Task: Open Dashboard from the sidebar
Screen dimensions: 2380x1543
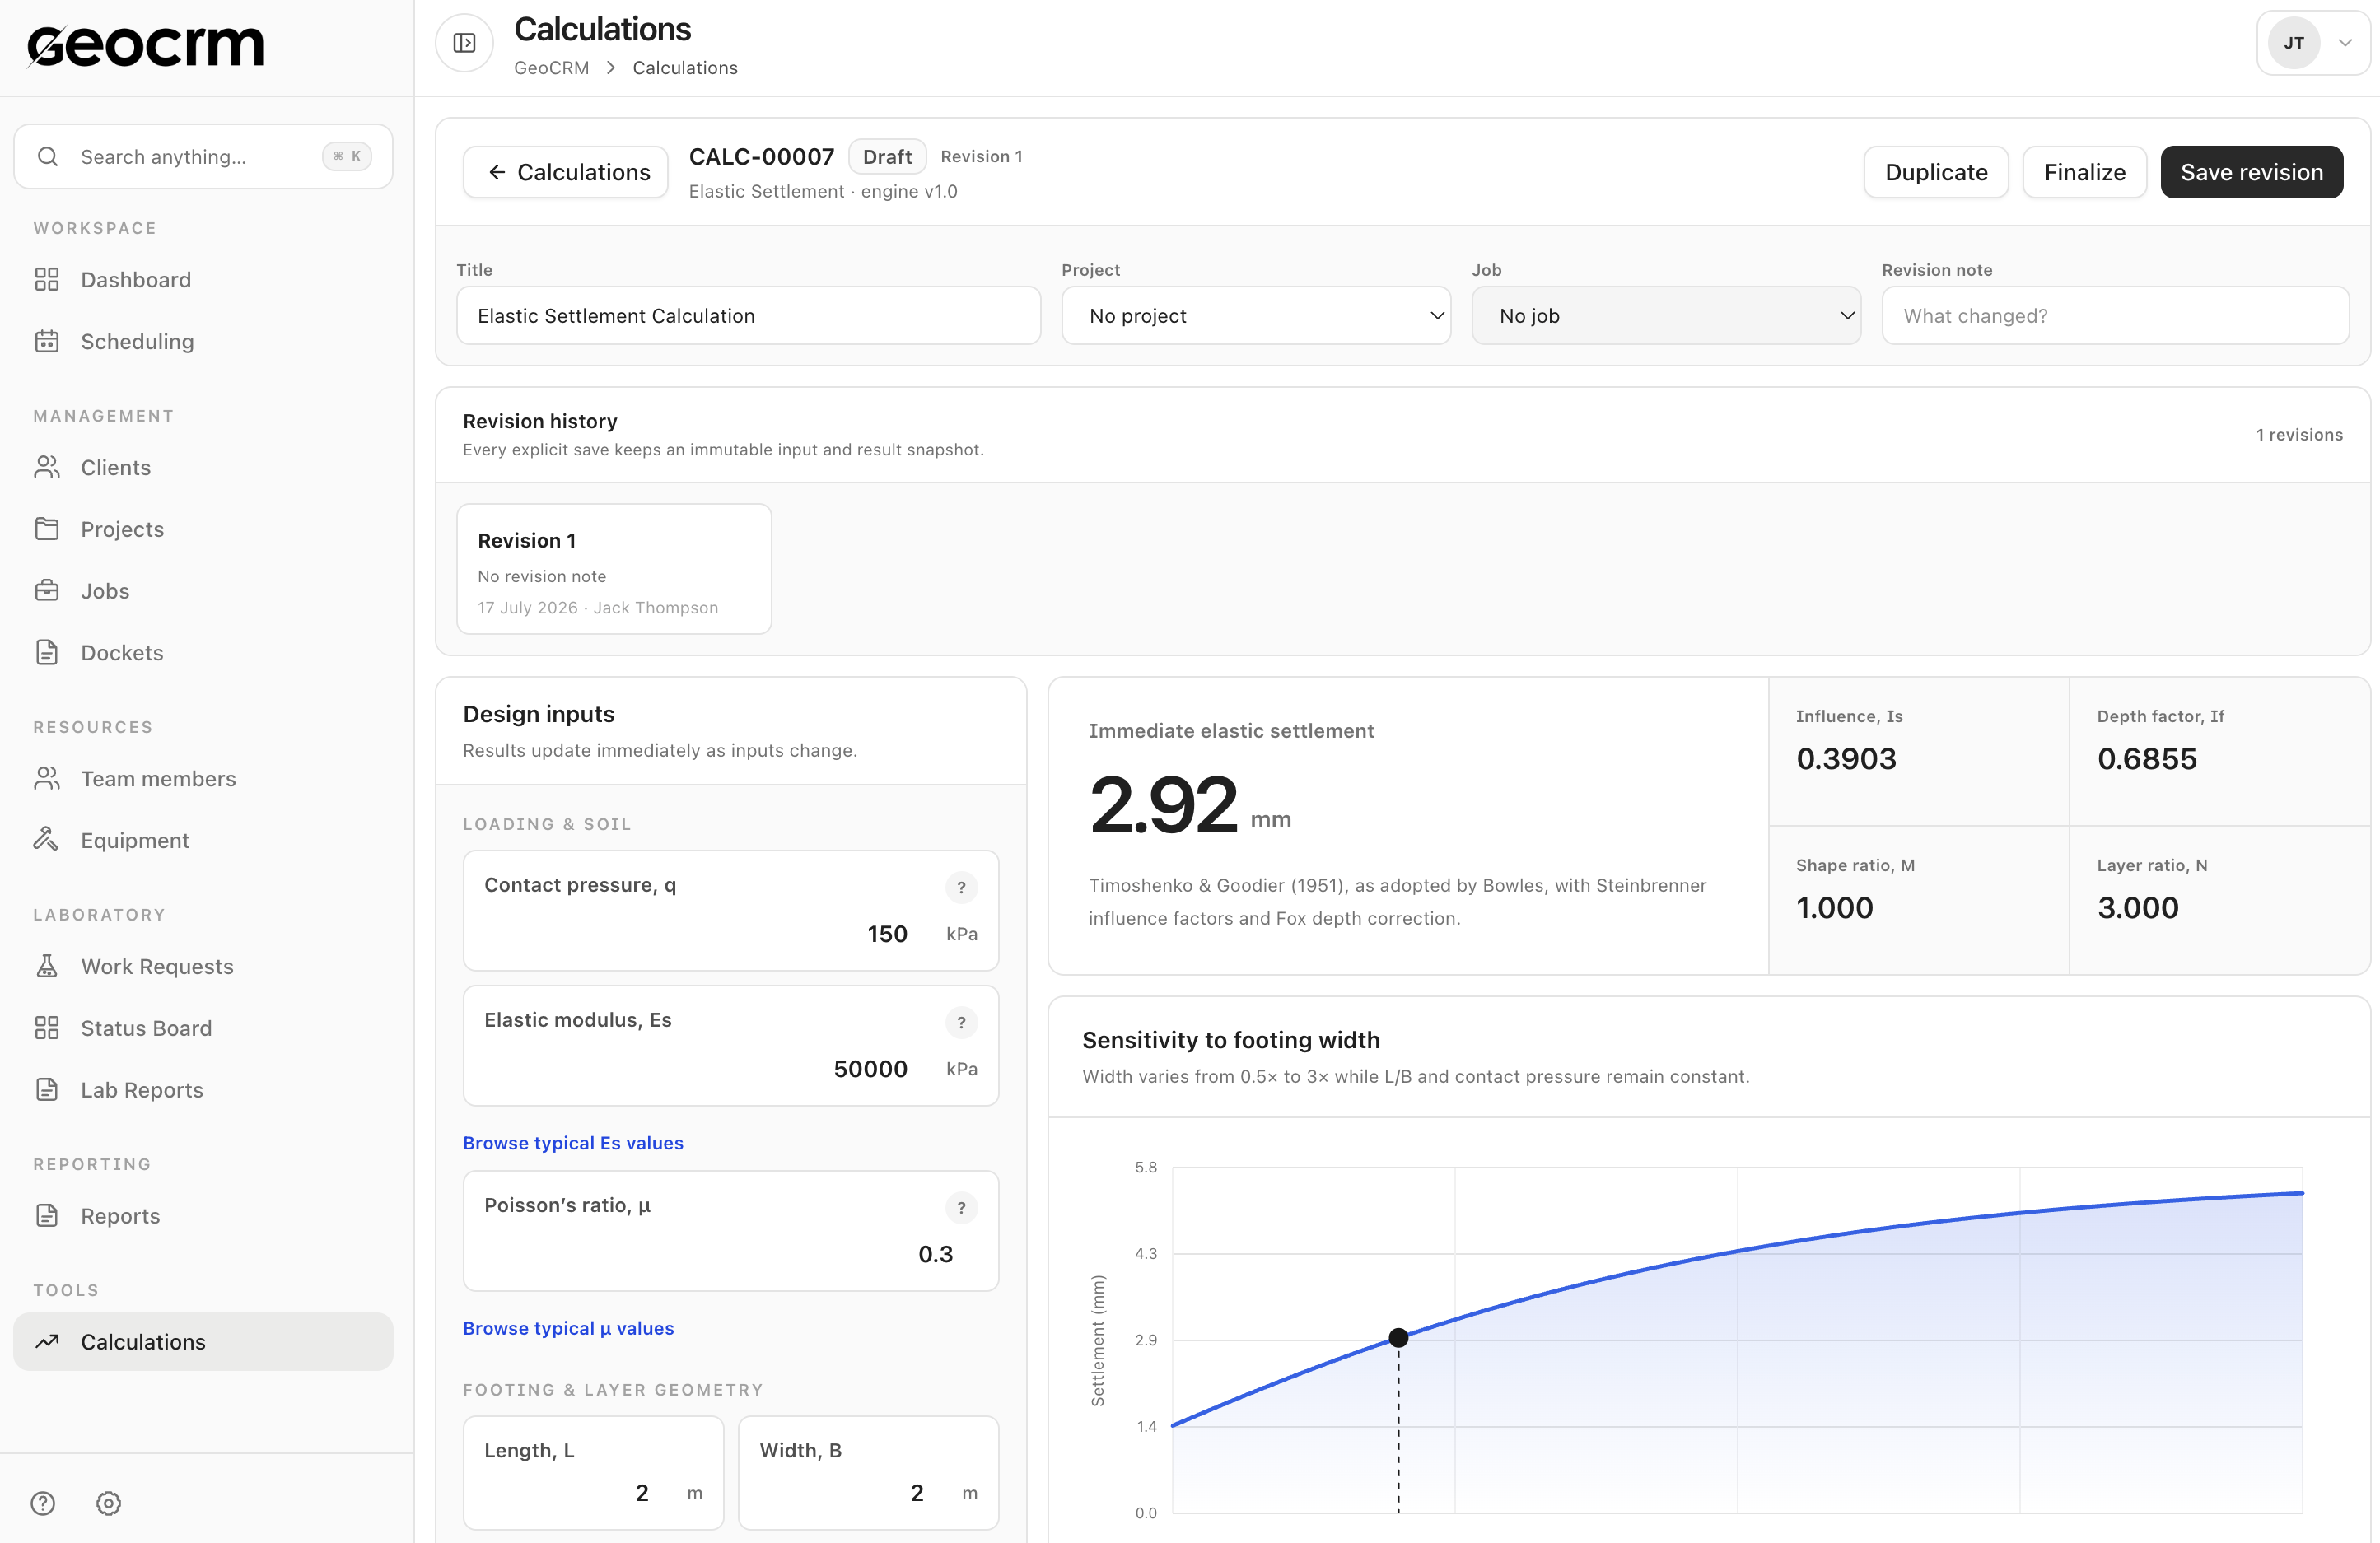Action: pyautogui.click(x=203, y=280)
